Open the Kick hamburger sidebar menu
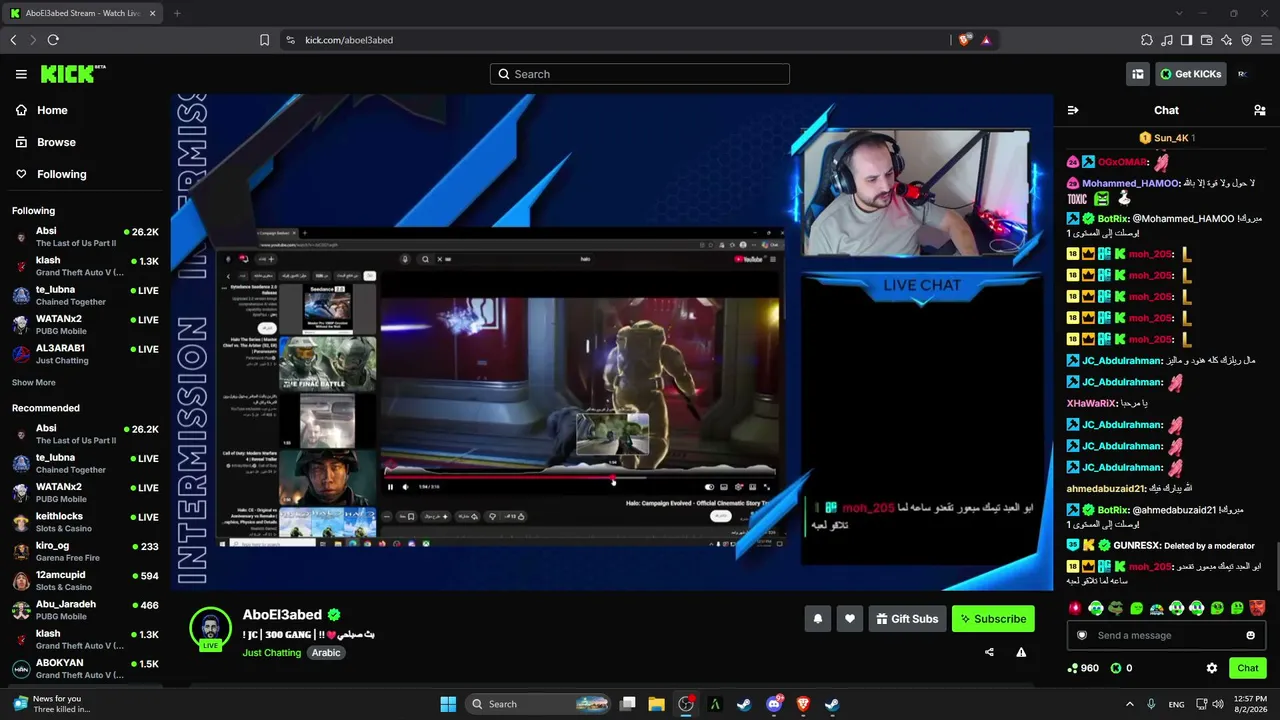Image resolution: width=1280 pixels, height=720 pixels. pos(21,74)
